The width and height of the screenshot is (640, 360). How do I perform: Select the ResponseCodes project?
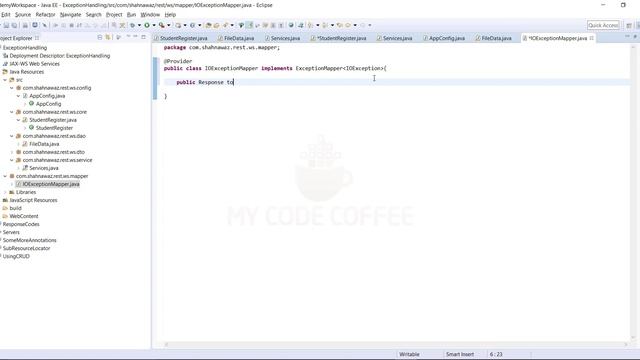click(x=21, y=224)
